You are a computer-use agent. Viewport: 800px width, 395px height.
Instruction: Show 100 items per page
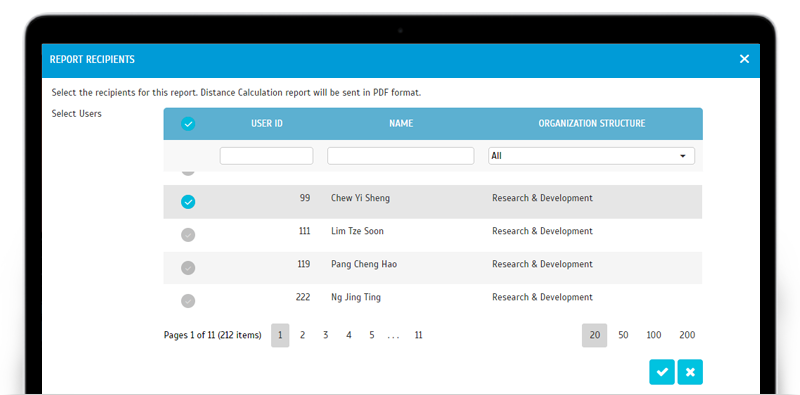point(654,335)
